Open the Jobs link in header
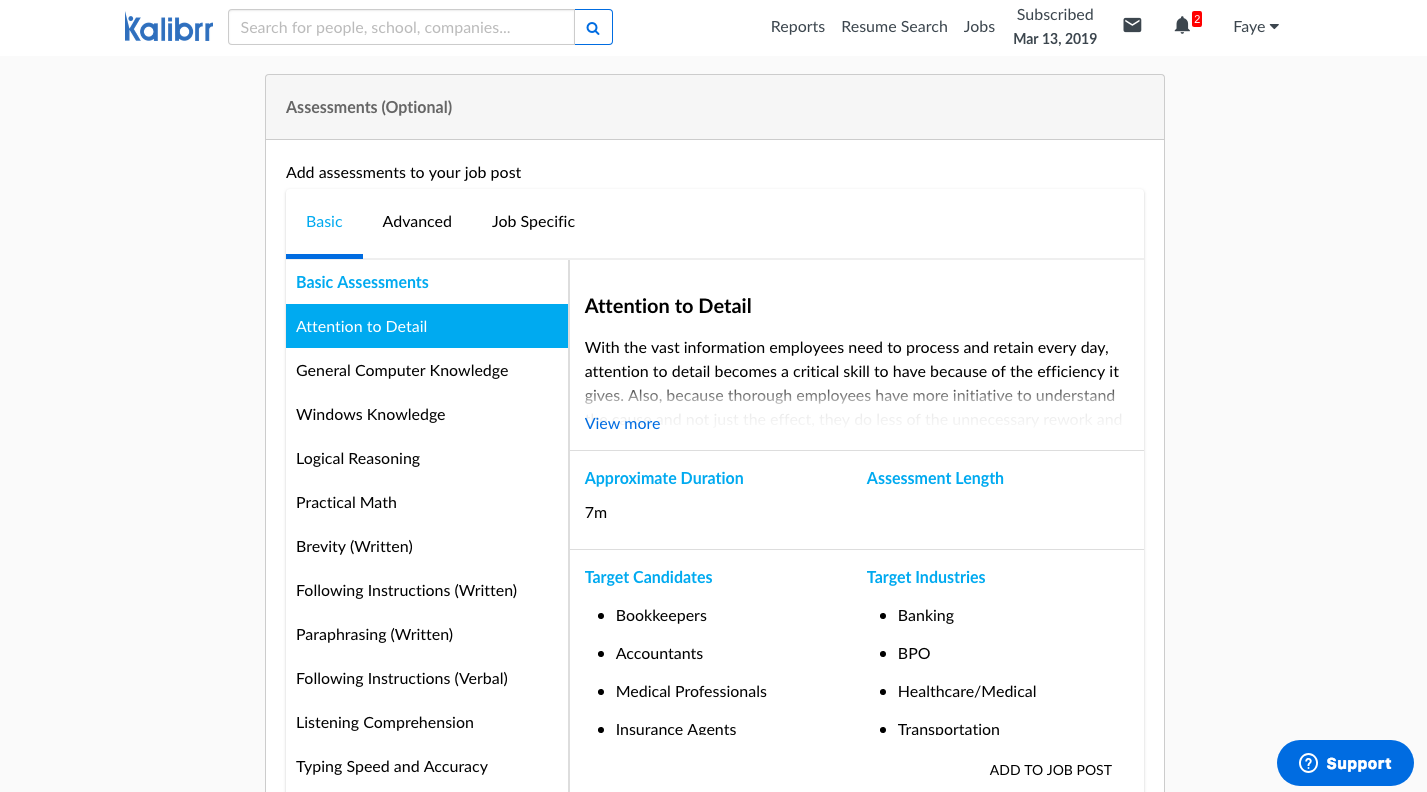Viewport: 1427px width, 792px height. 979,27
